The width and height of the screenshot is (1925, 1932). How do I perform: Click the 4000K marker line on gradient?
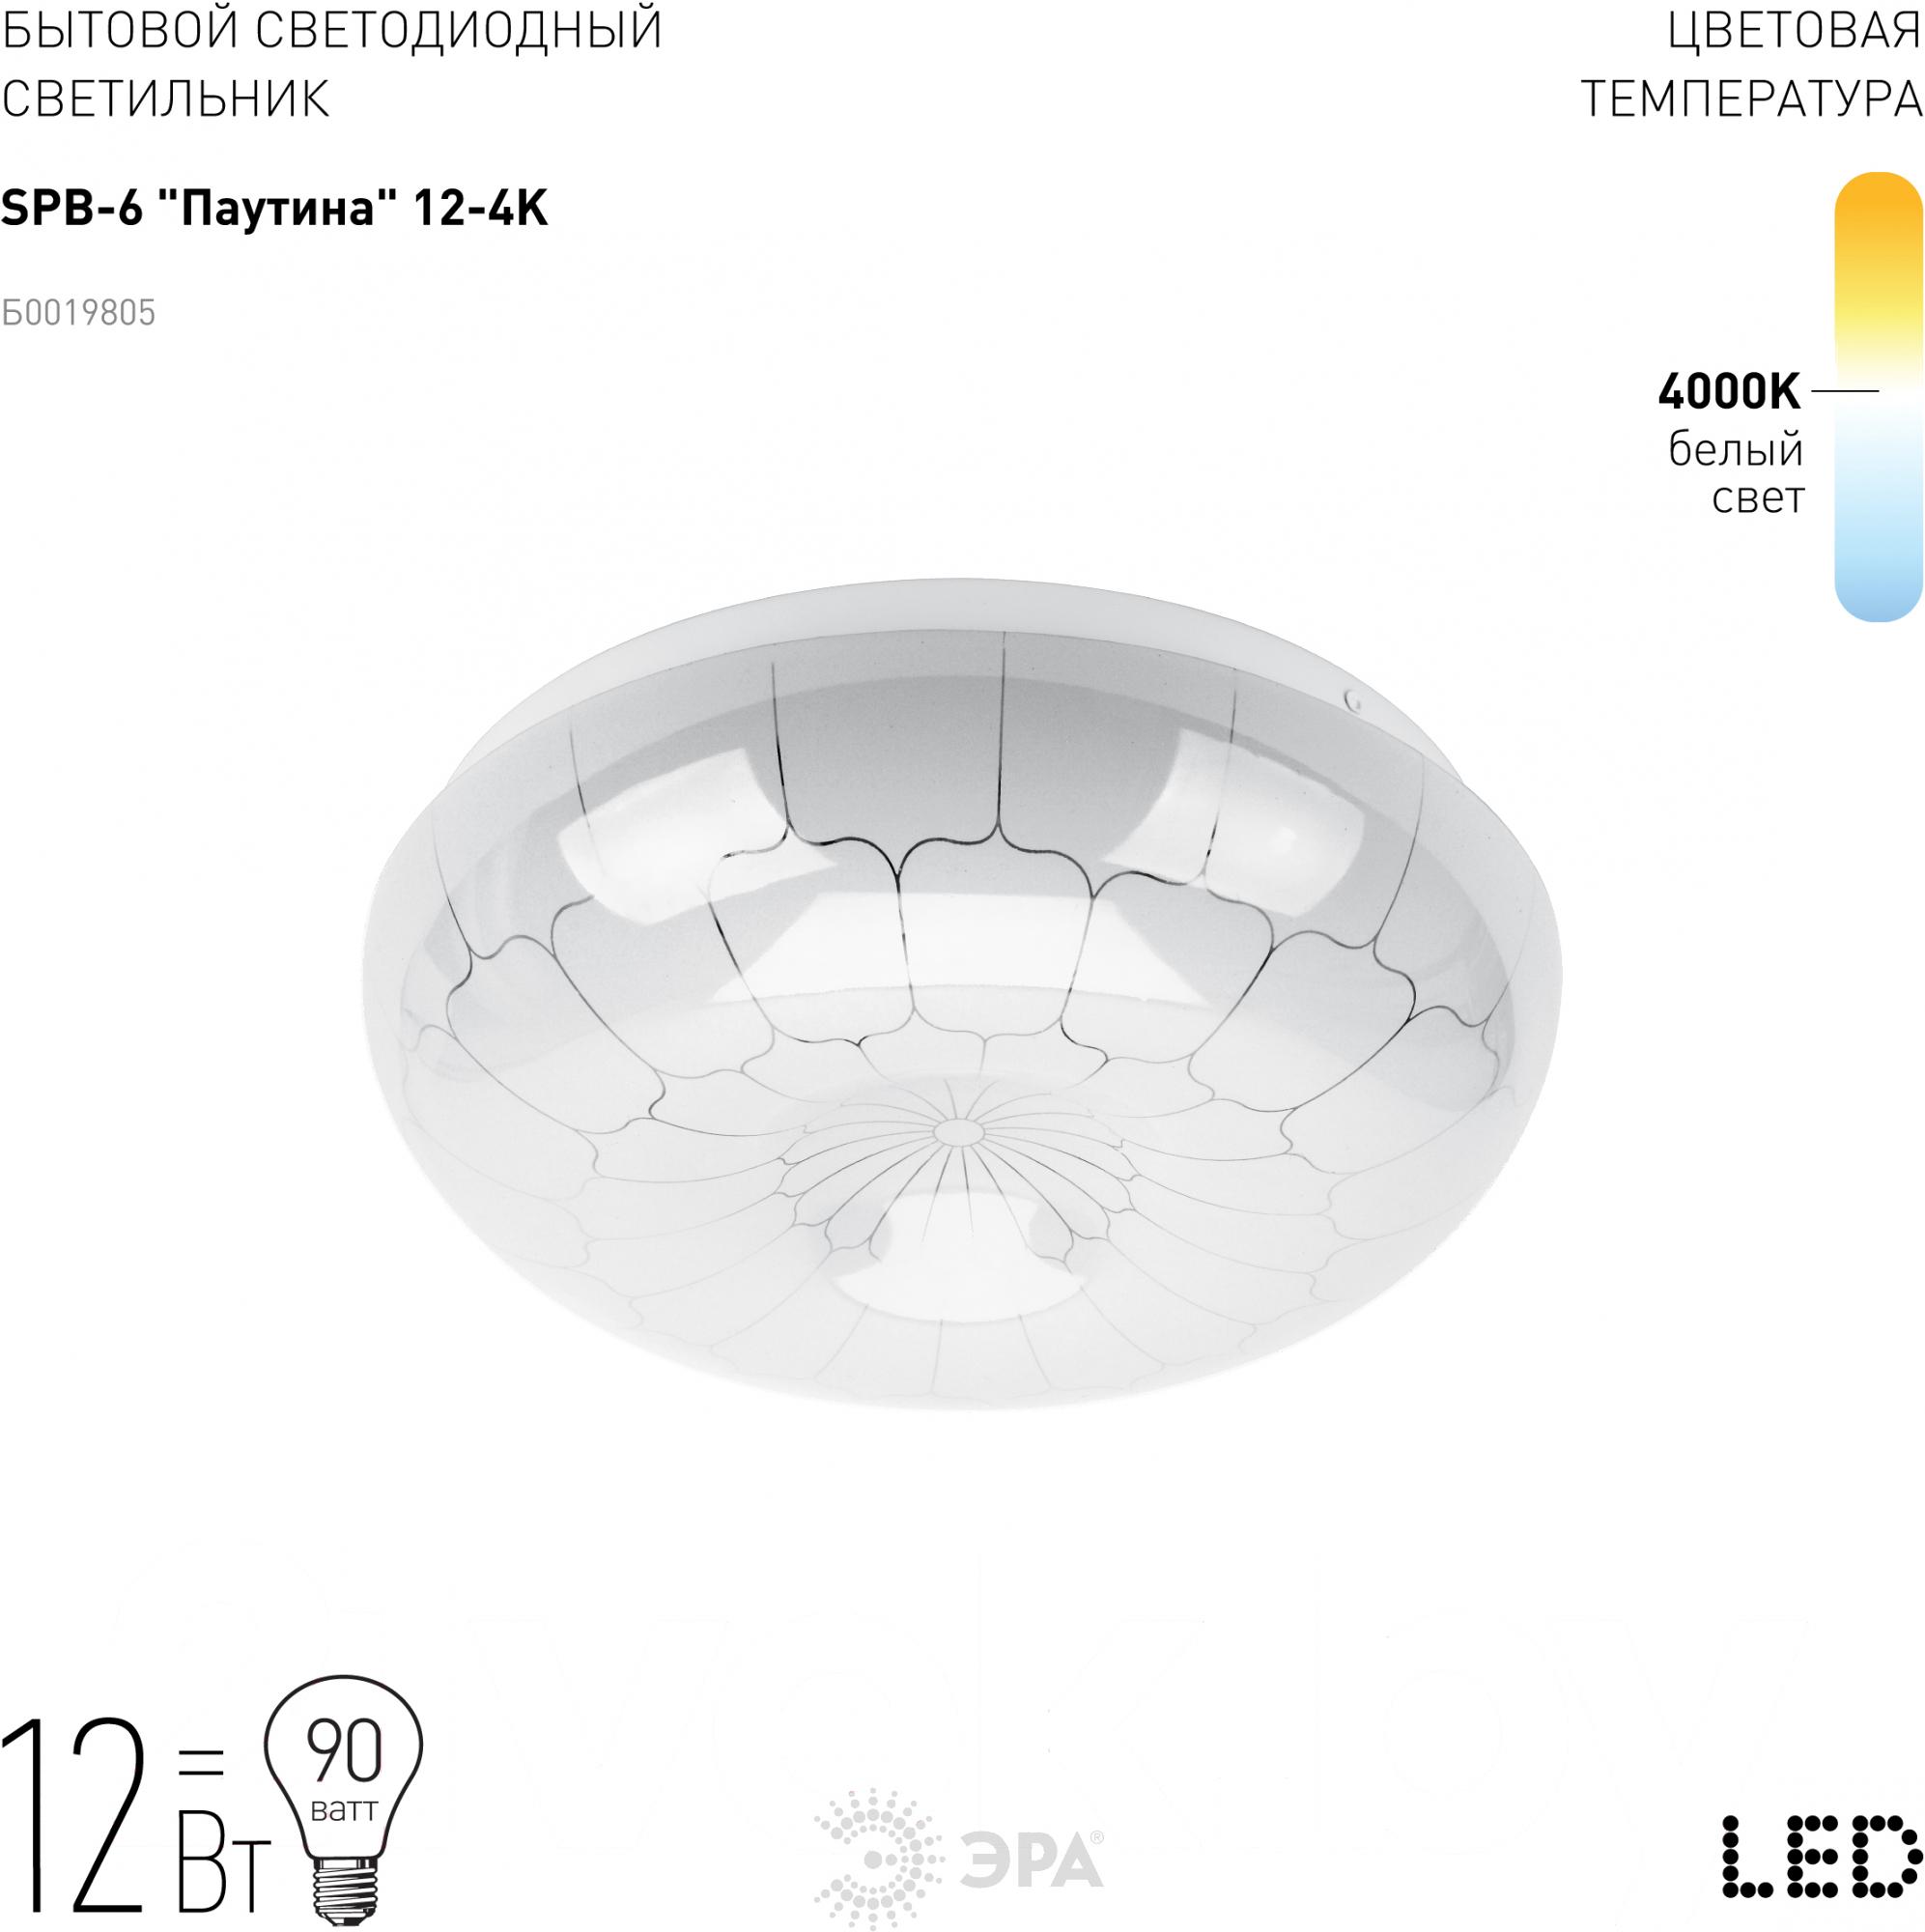pyautogui.click(x=1846, y=390)
